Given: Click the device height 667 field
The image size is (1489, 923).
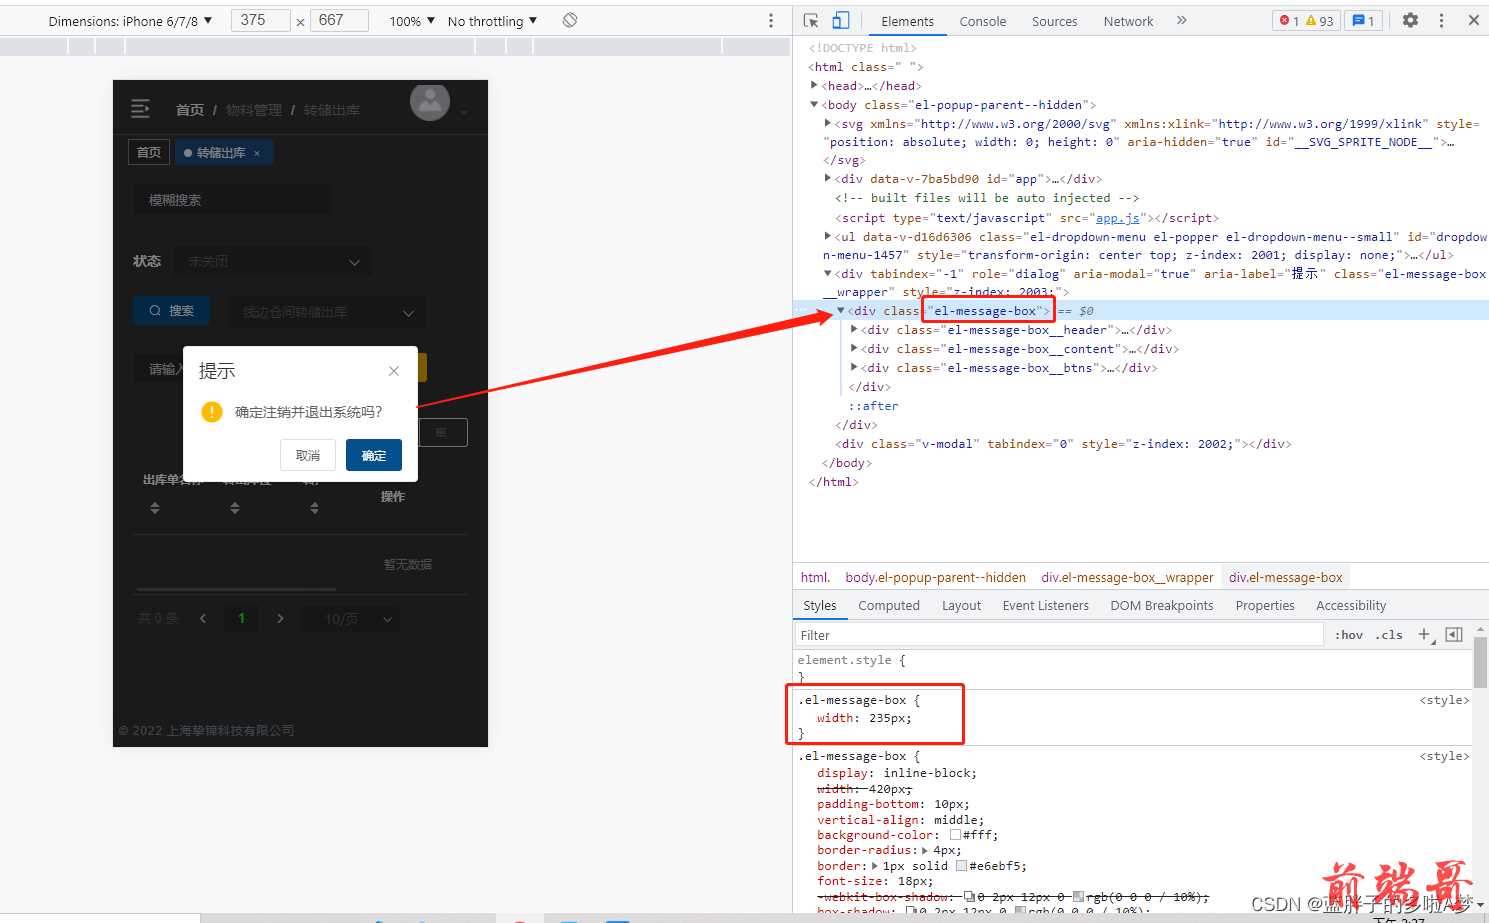Looking at the screenshot, I should (x=339, y=20).
